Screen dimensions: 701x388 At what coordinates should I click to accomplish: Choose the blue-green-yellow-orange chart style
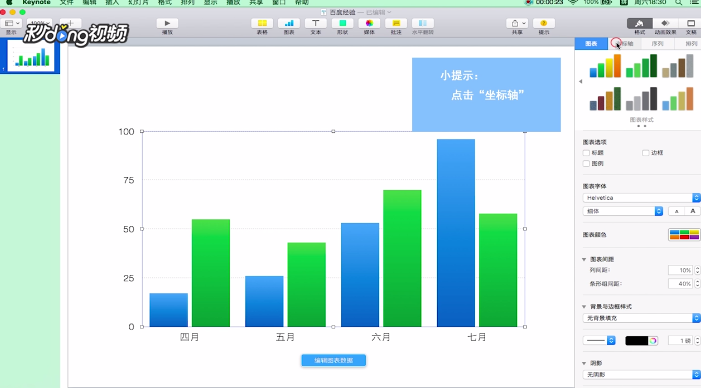[605, 66]
